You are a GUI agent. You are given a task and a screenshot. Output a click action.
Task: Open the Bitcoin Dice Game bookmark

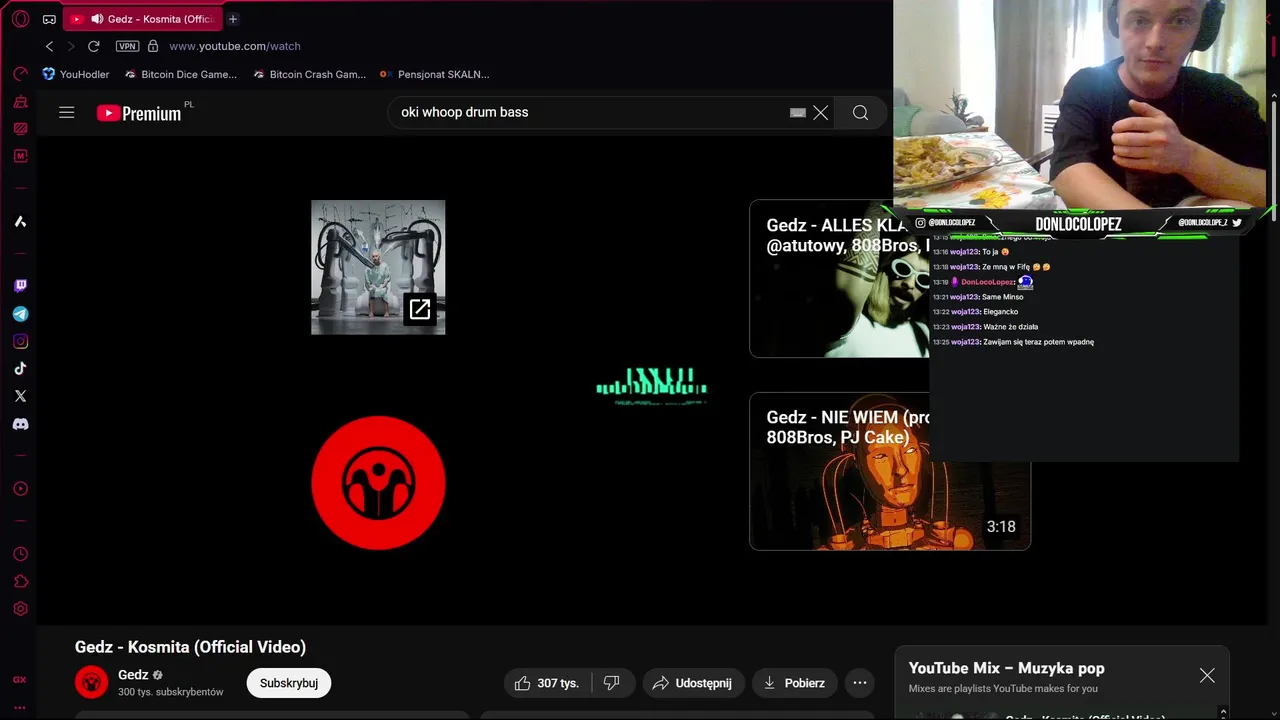tap(180, 74)
